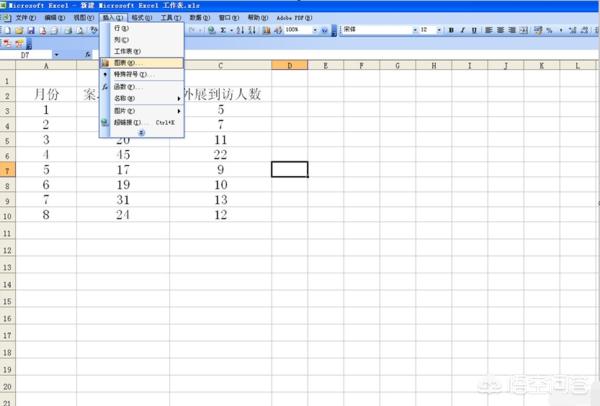Select column D header
This screenshot has height=406, width=600.
[x=290, y=65]
